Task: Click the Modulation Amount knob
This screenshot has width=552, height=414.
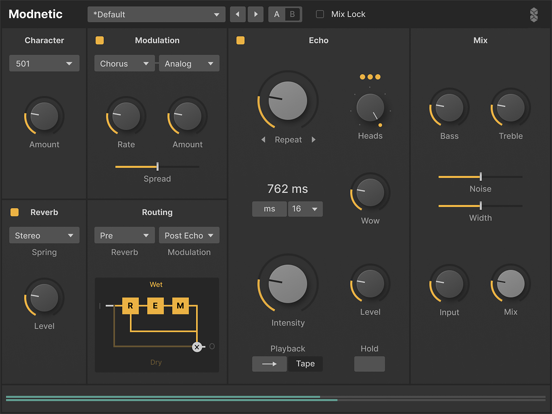Action: (187, 116)
